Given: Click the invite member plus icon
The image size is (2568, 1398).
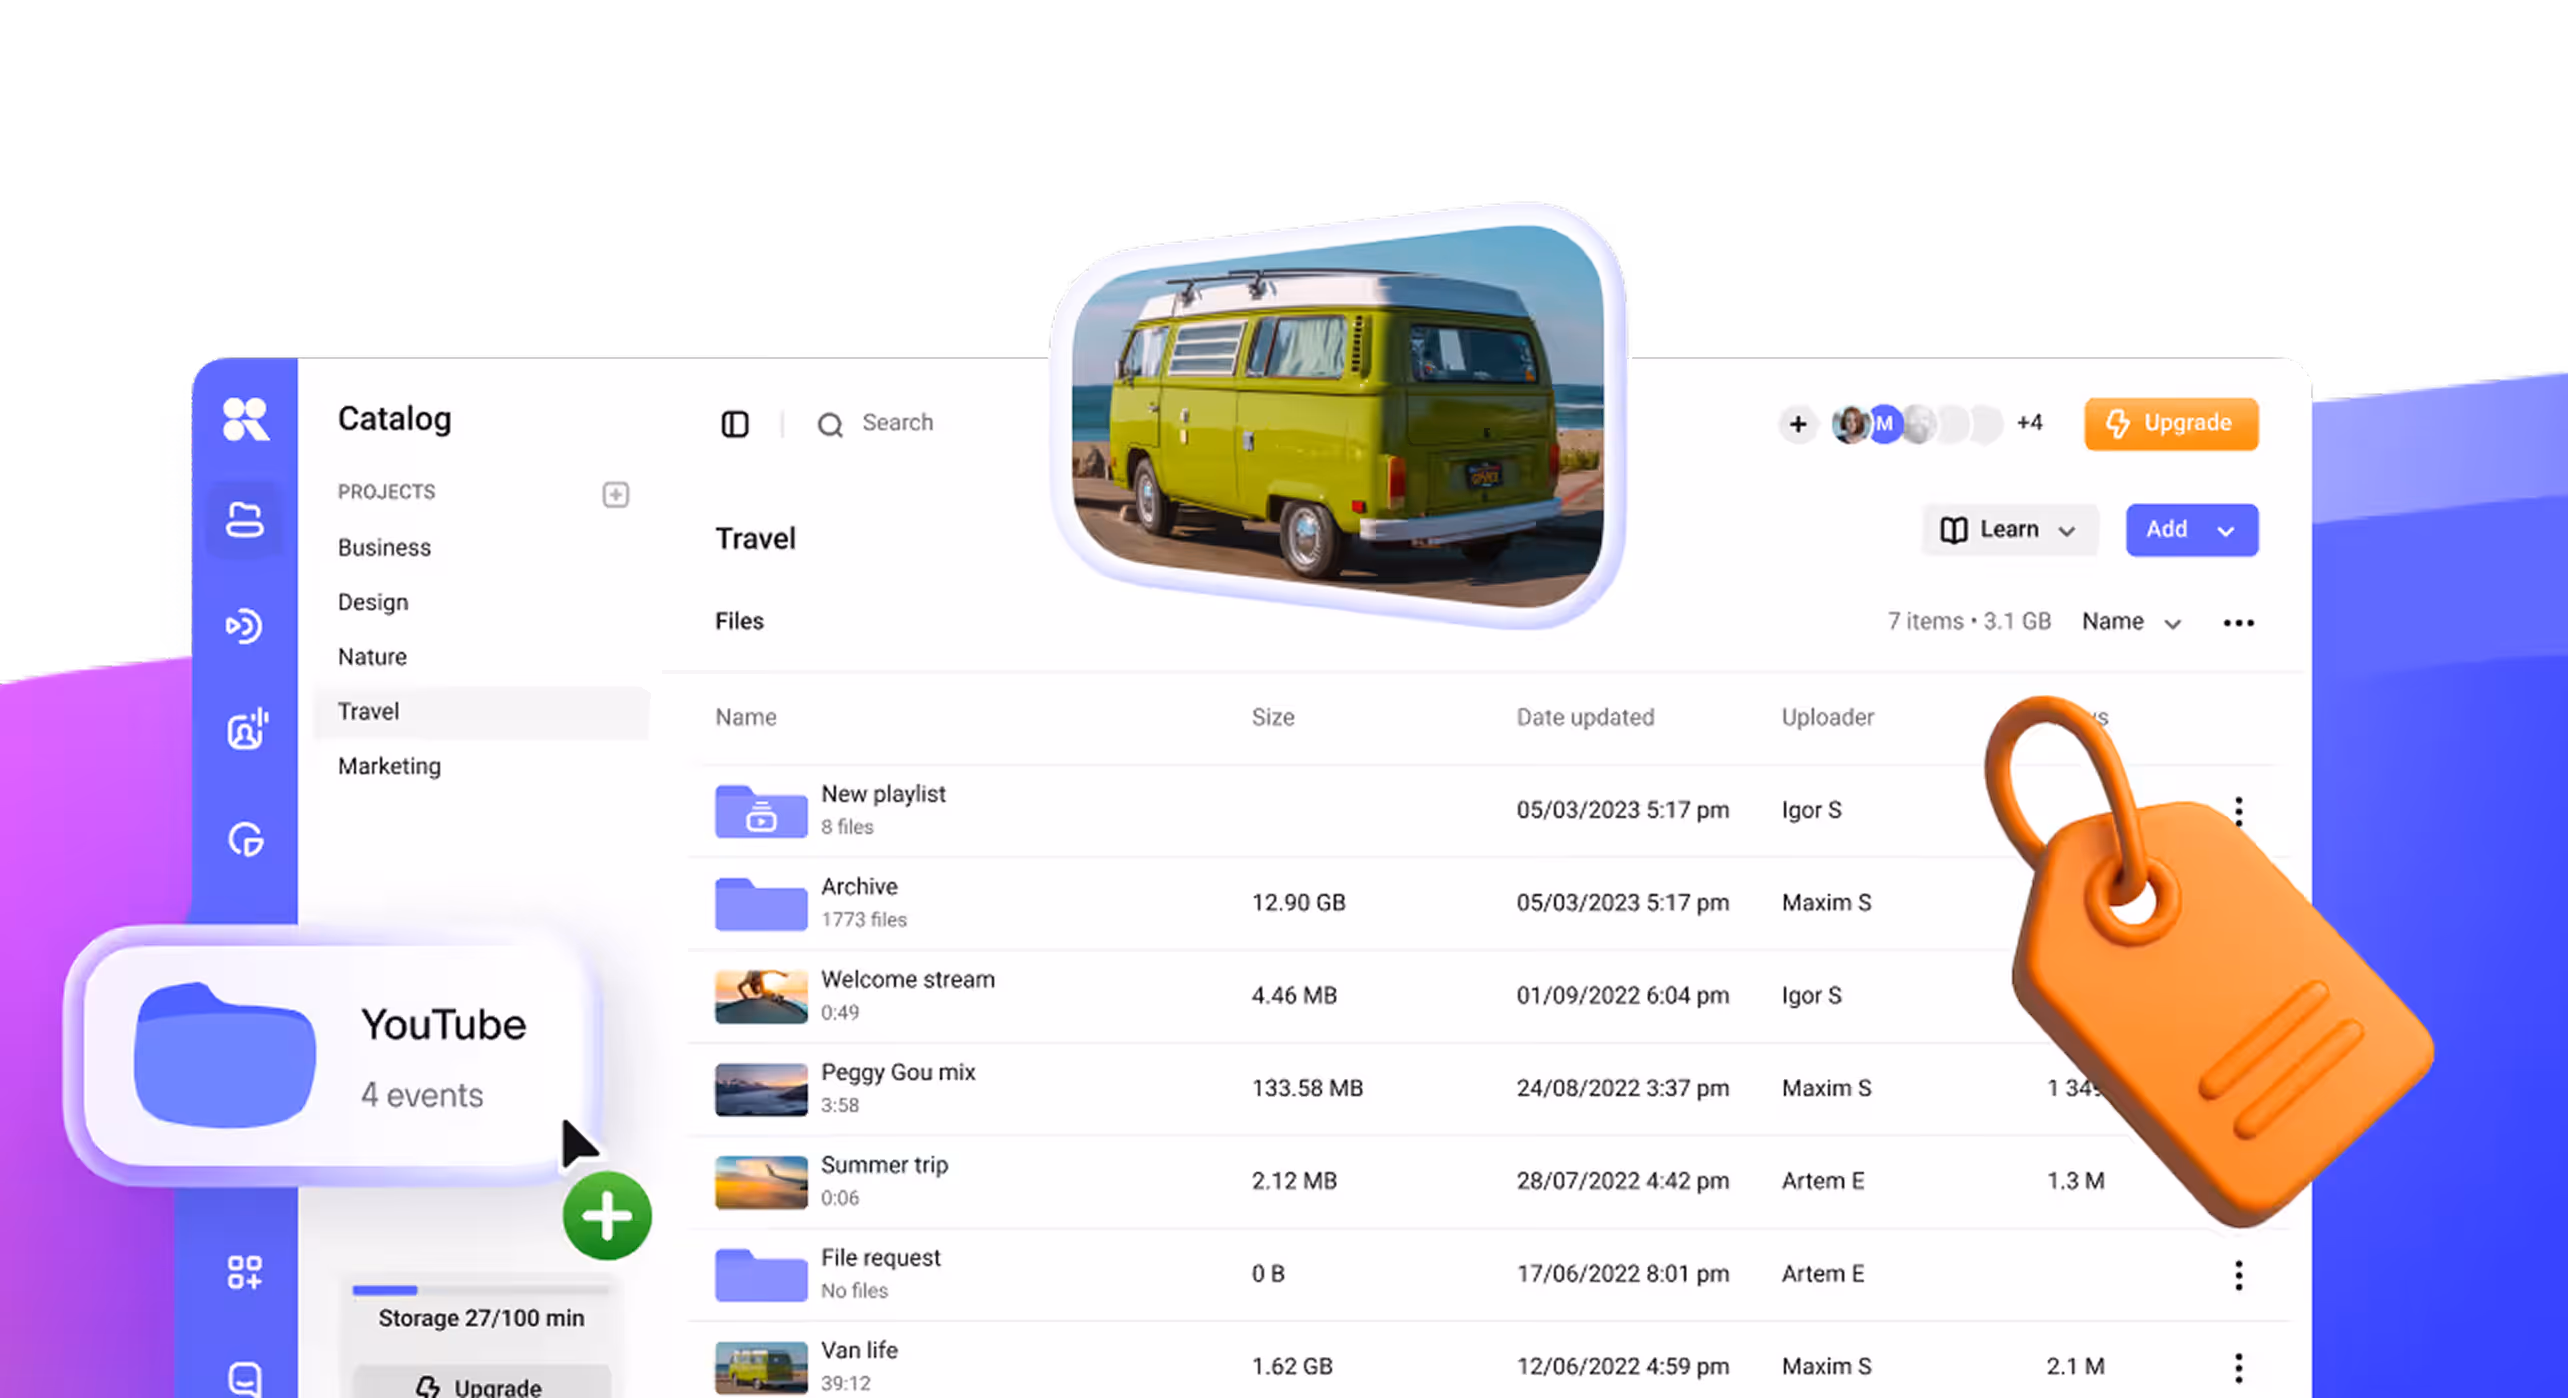Looking at the screenshot, I should [1797, 424].
